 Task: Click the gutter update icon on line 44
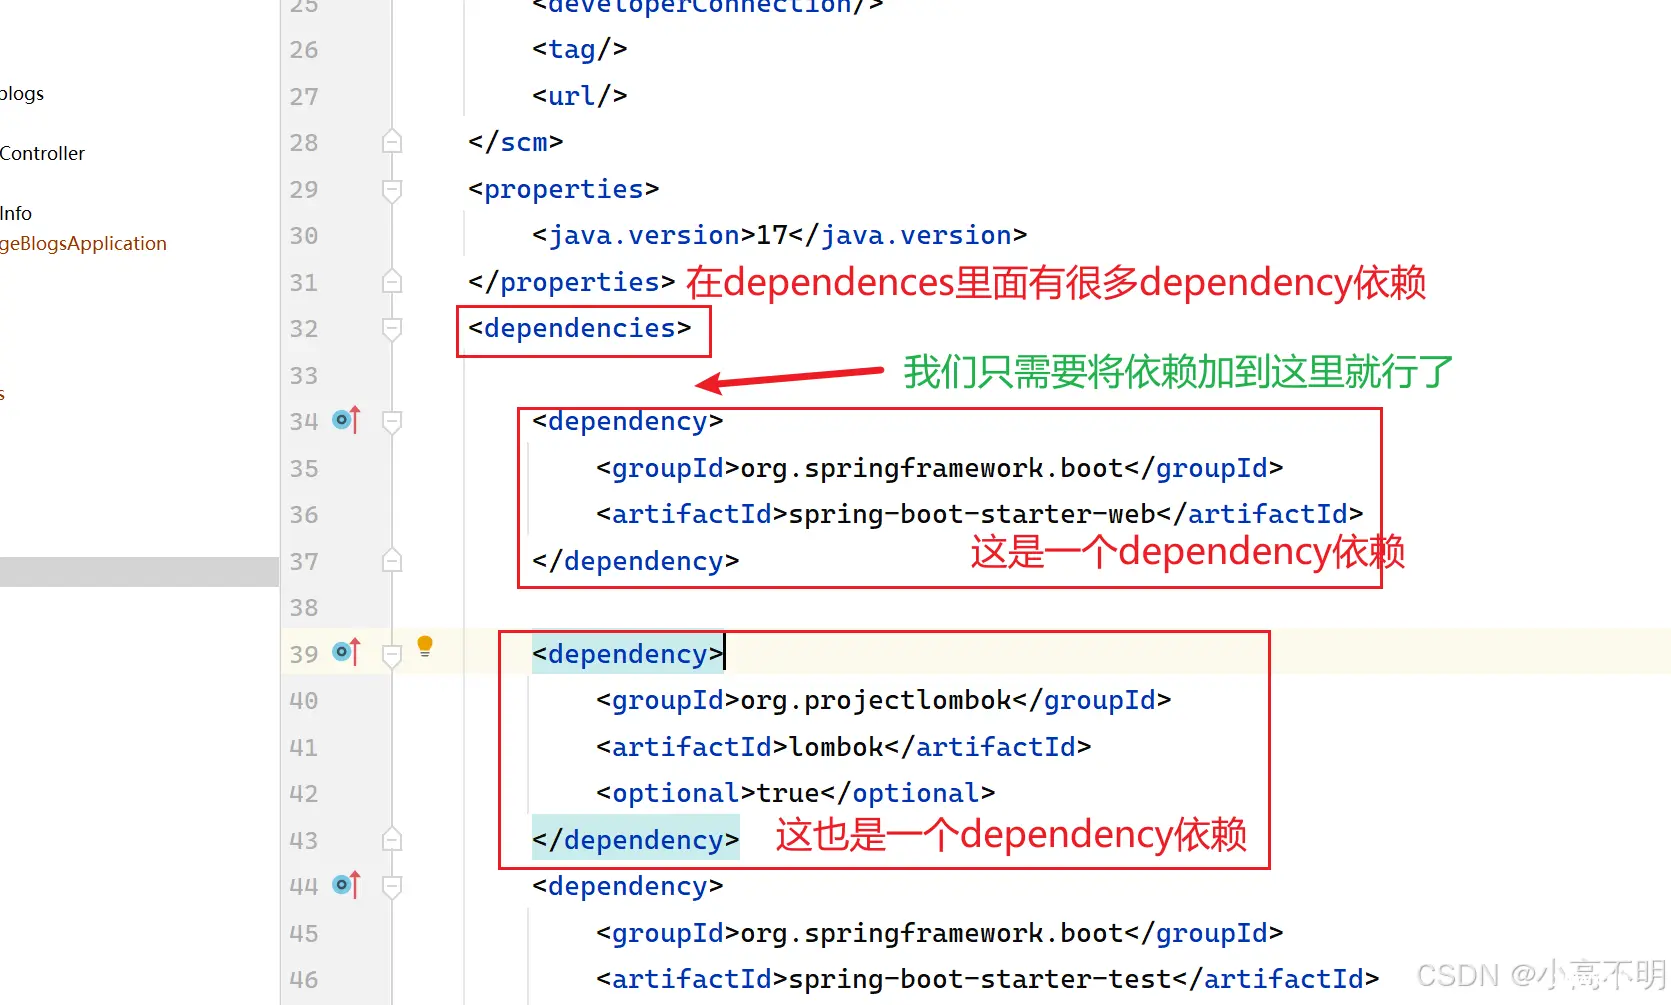point(346,885)
